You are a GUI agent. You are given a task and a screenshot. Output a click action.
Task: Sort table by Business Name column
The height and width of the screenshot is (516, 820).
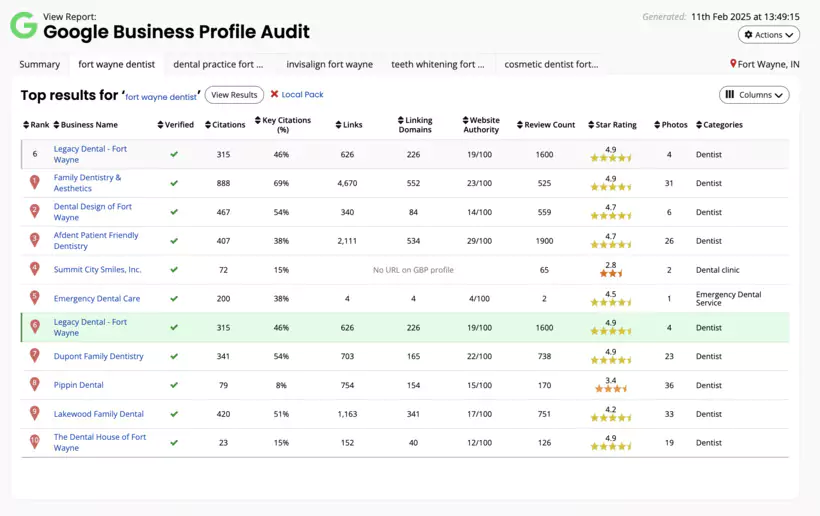pos(86,124)
